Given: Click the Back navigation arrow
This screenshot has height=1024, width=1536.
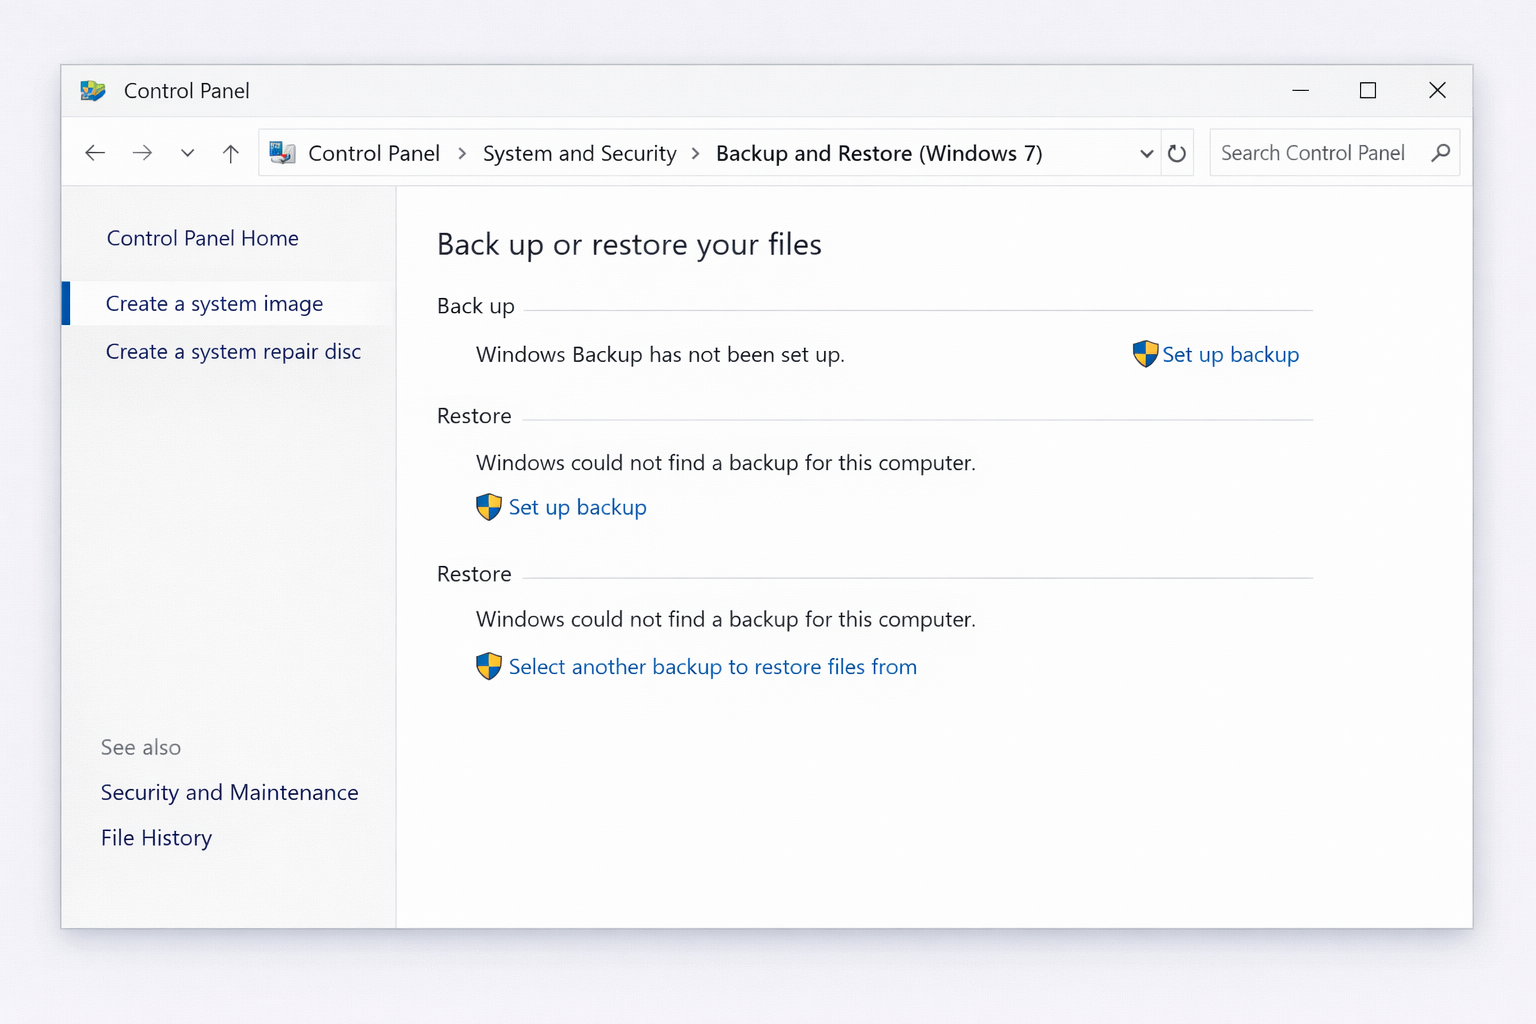Looking at the screenshot, I should pyautogui.click(x=95, y=153).
